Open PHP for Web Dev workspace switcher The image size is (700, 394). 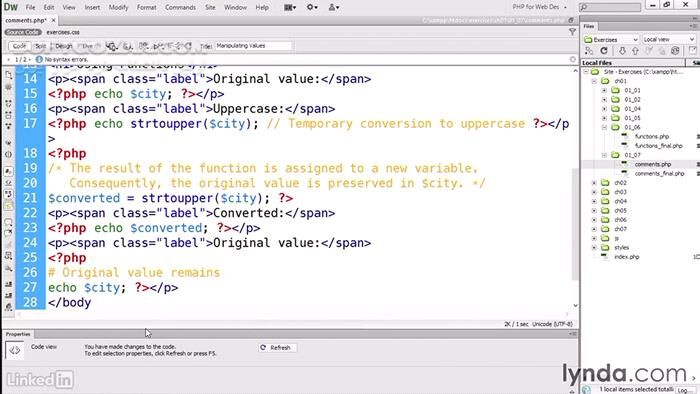pyautogui.click(x=539, y=7)
